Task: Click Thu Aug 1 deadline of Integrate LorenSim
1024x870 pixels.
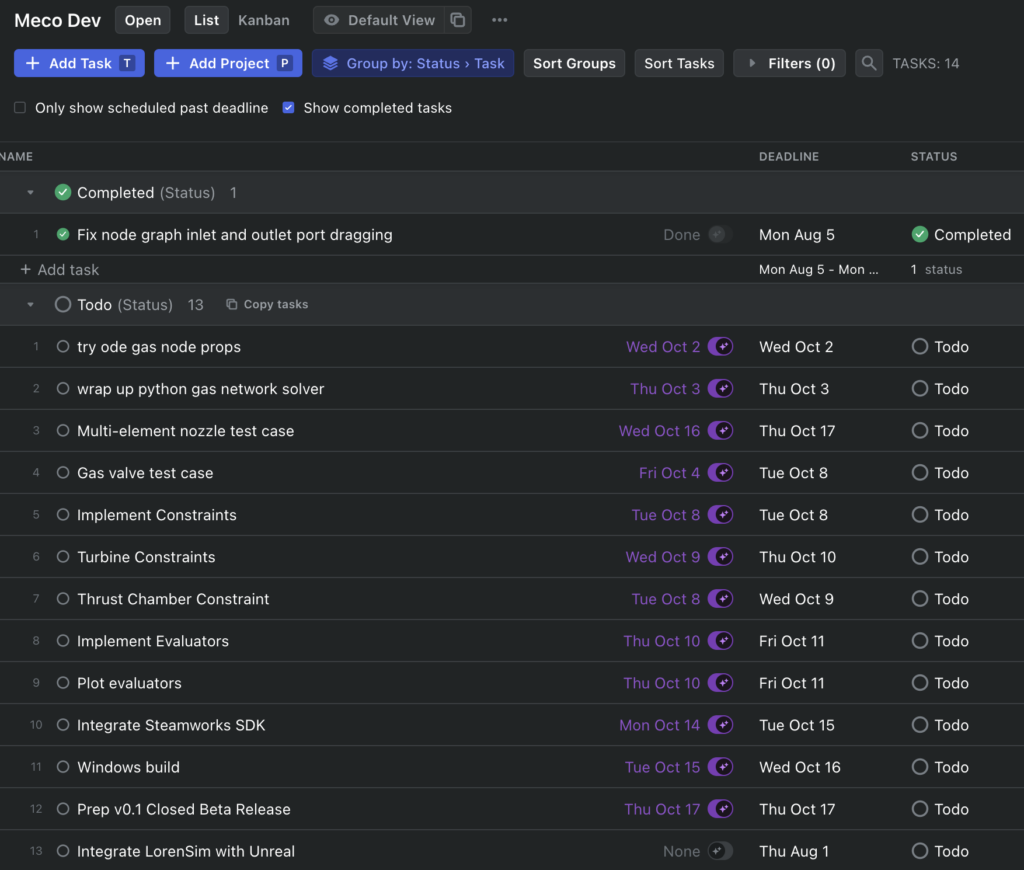Action: point(794,851)
